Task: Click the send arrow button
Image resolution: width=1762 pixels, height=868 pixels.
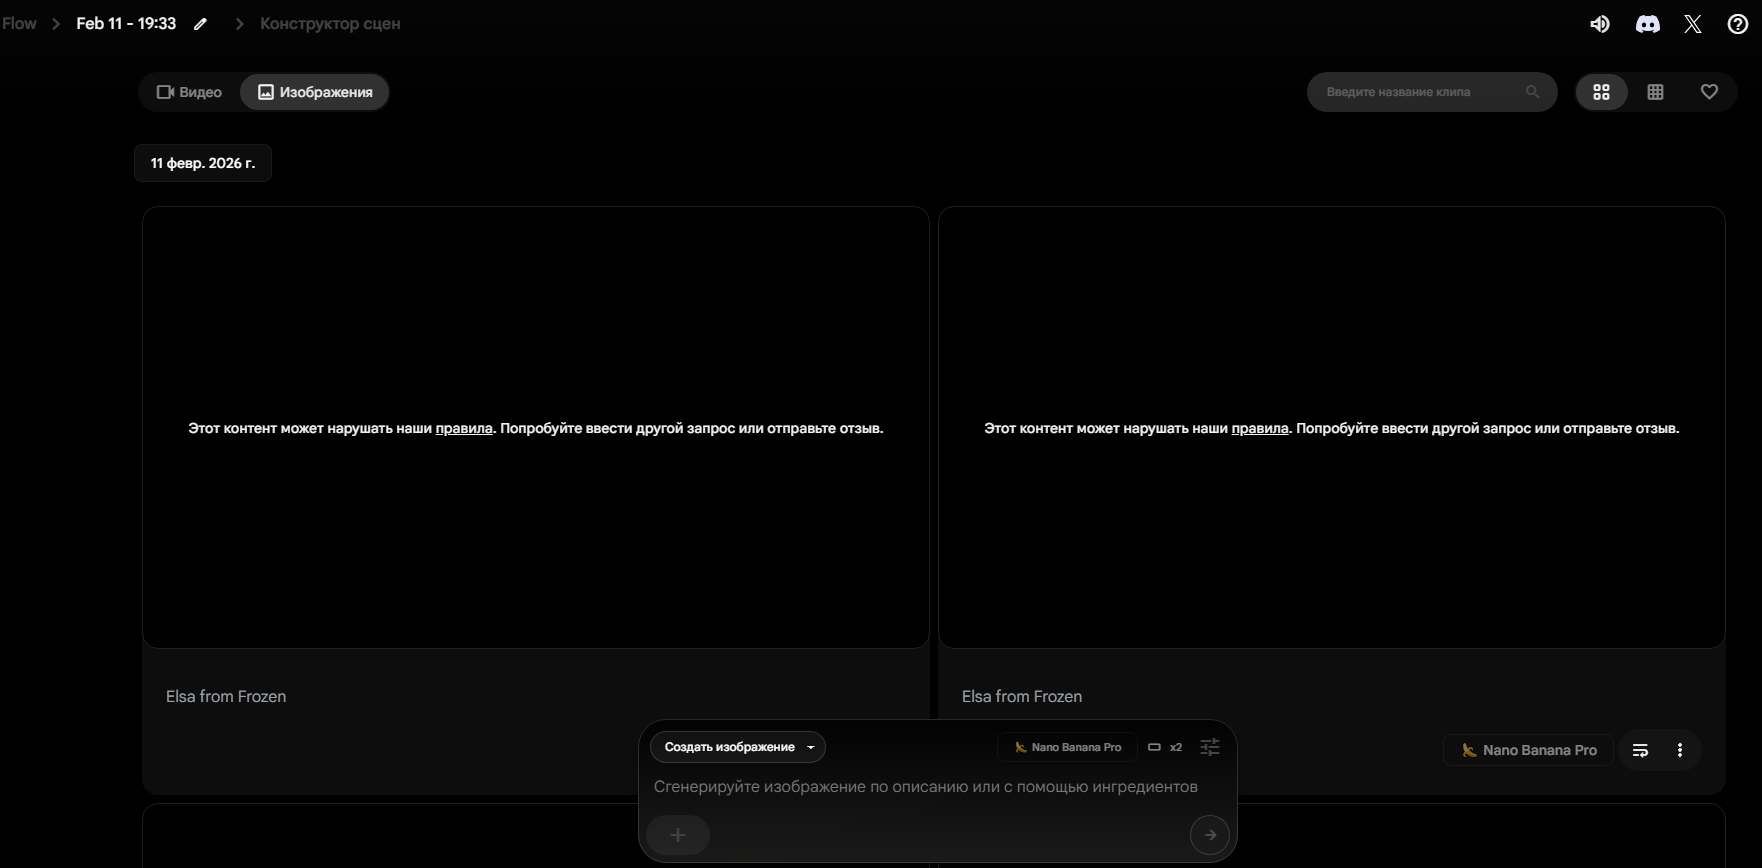Action: point(1210,835)
